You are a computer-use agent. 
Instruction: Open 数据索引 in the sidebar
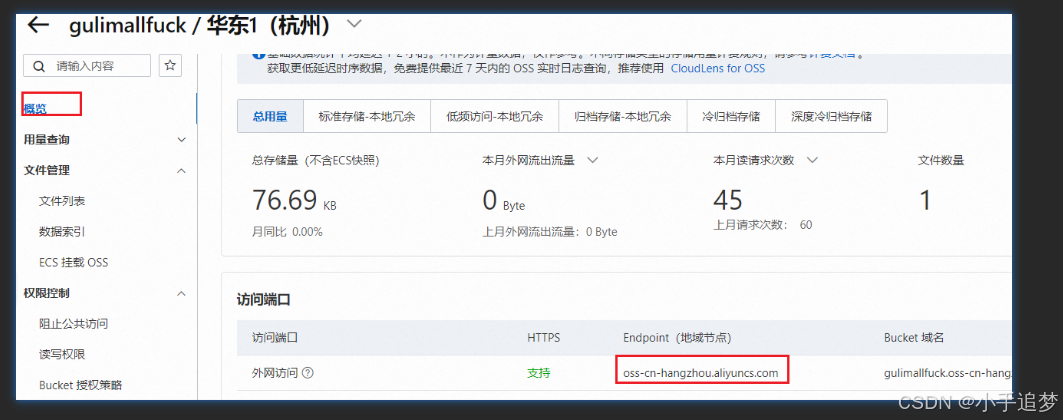(62, 232)
